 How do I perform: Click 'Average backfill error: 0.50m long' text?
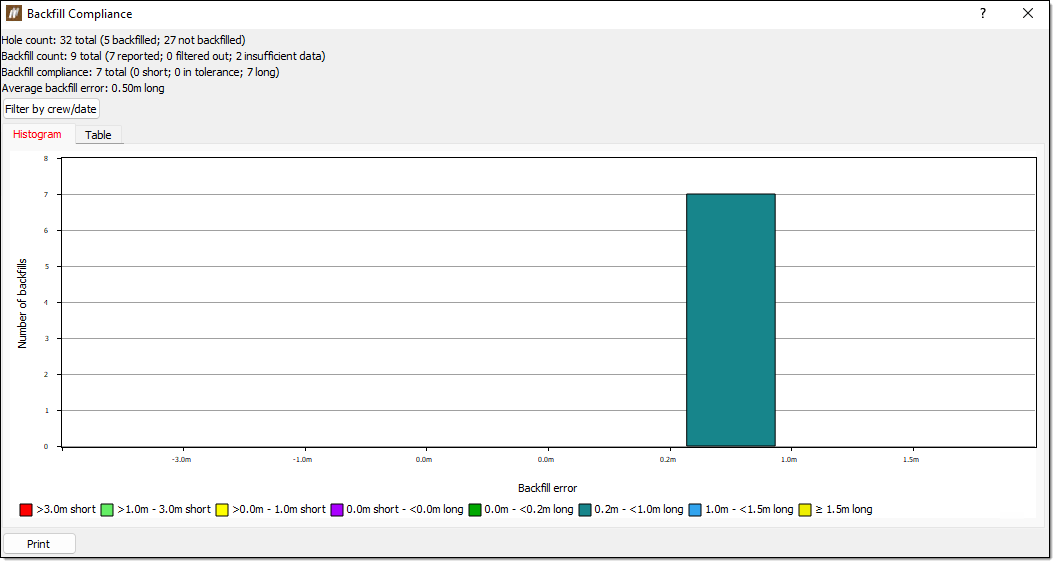[84, 88]
